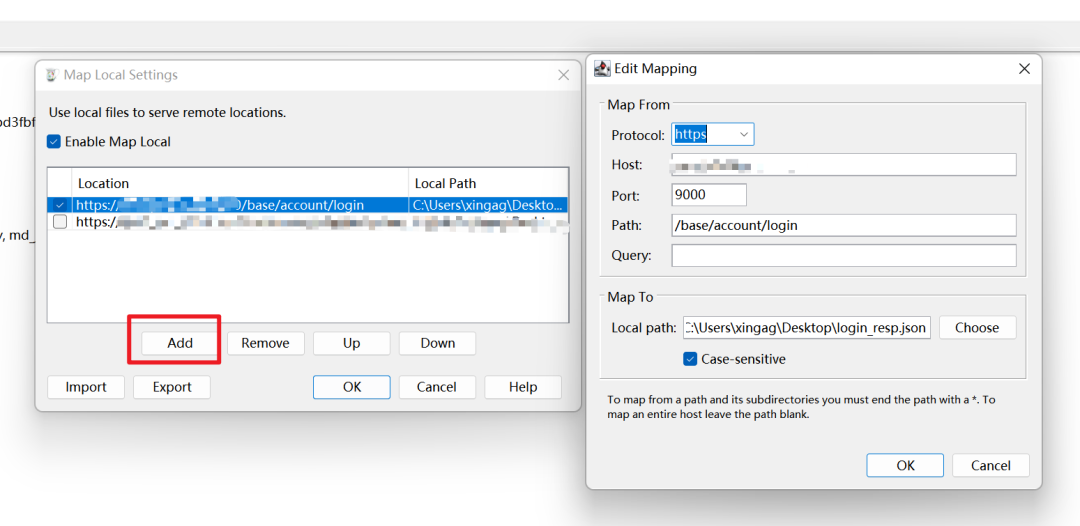
Task: Open Help in Map Local Settings
Action: point(523,387)
